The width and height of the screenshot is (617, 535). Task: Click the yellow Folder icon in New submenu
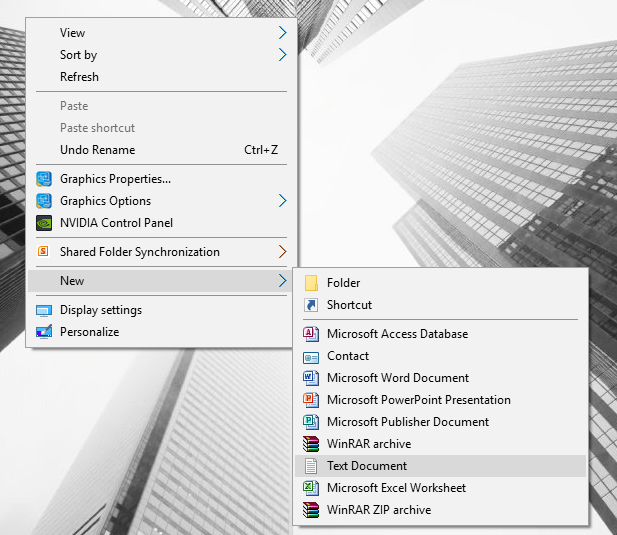pos(311,283)
